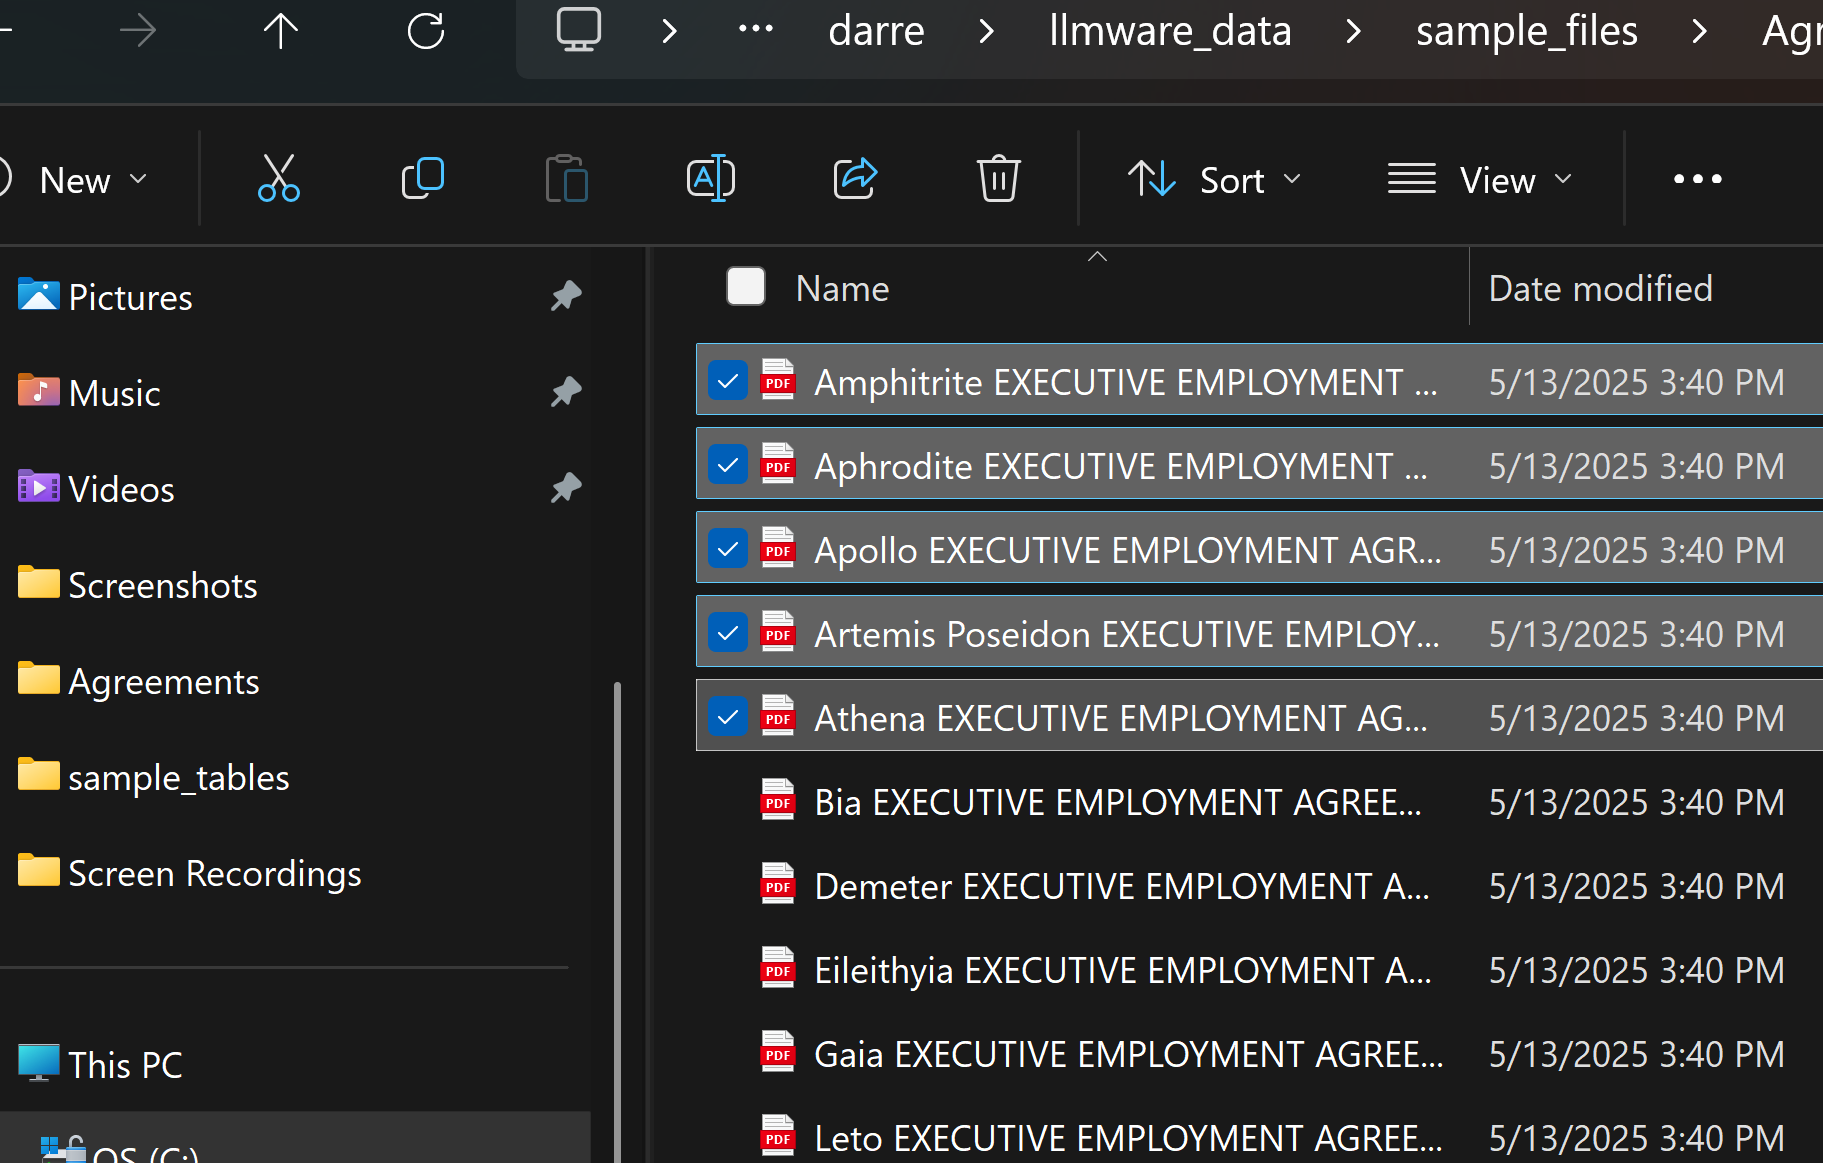Go to llmware_data in the breadcrumb
This screenshot has height=1163, width=1823.
click(1170, 31)
